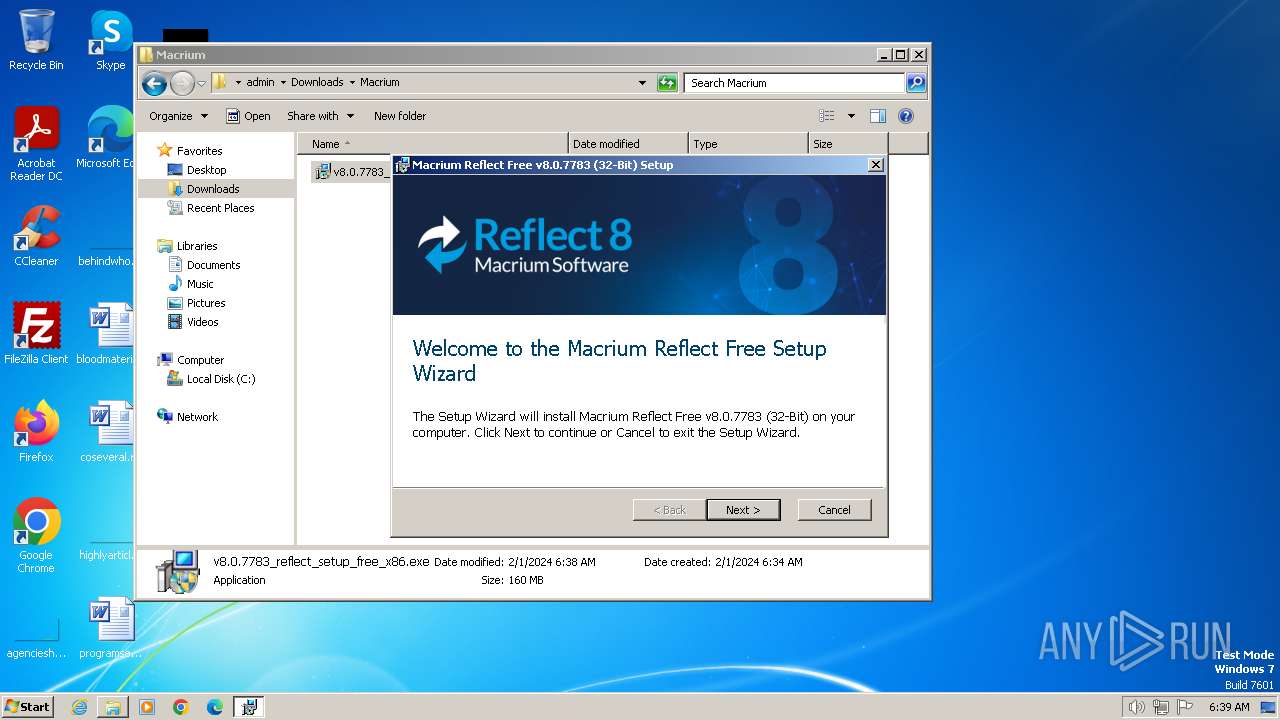Open Internet Explorer from taskbar
This screenshot has height=720, width=1280.
pos(79,707)
